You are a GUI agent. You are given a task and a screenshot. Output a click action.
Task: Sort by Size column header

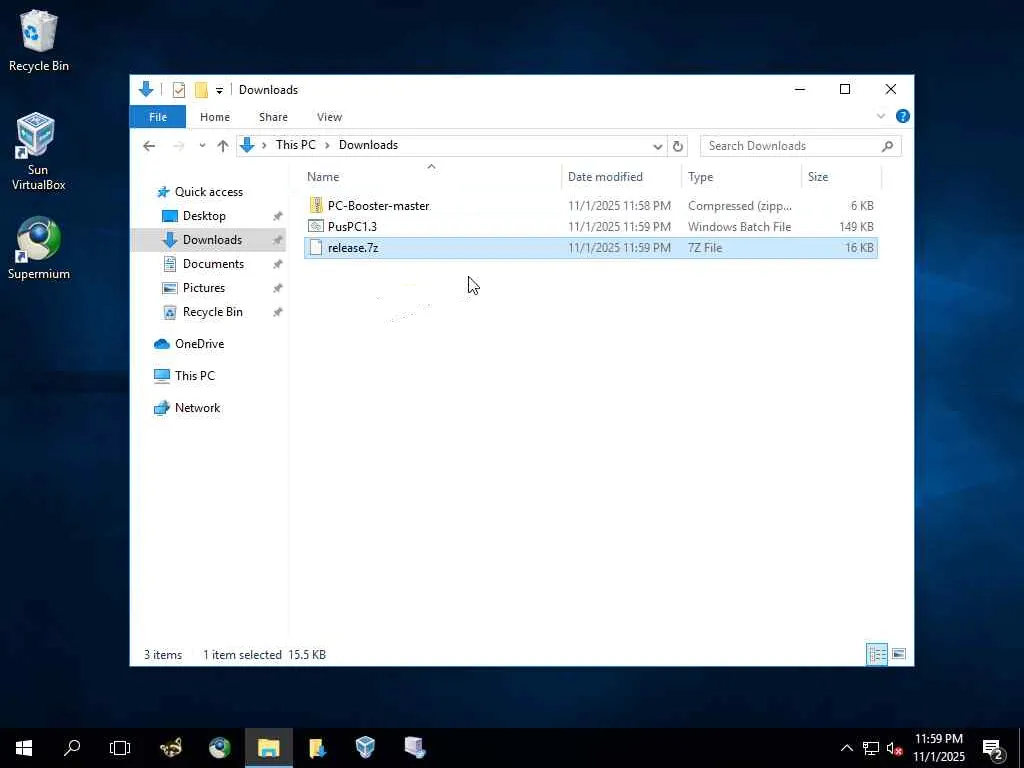(x=818, y=177)
